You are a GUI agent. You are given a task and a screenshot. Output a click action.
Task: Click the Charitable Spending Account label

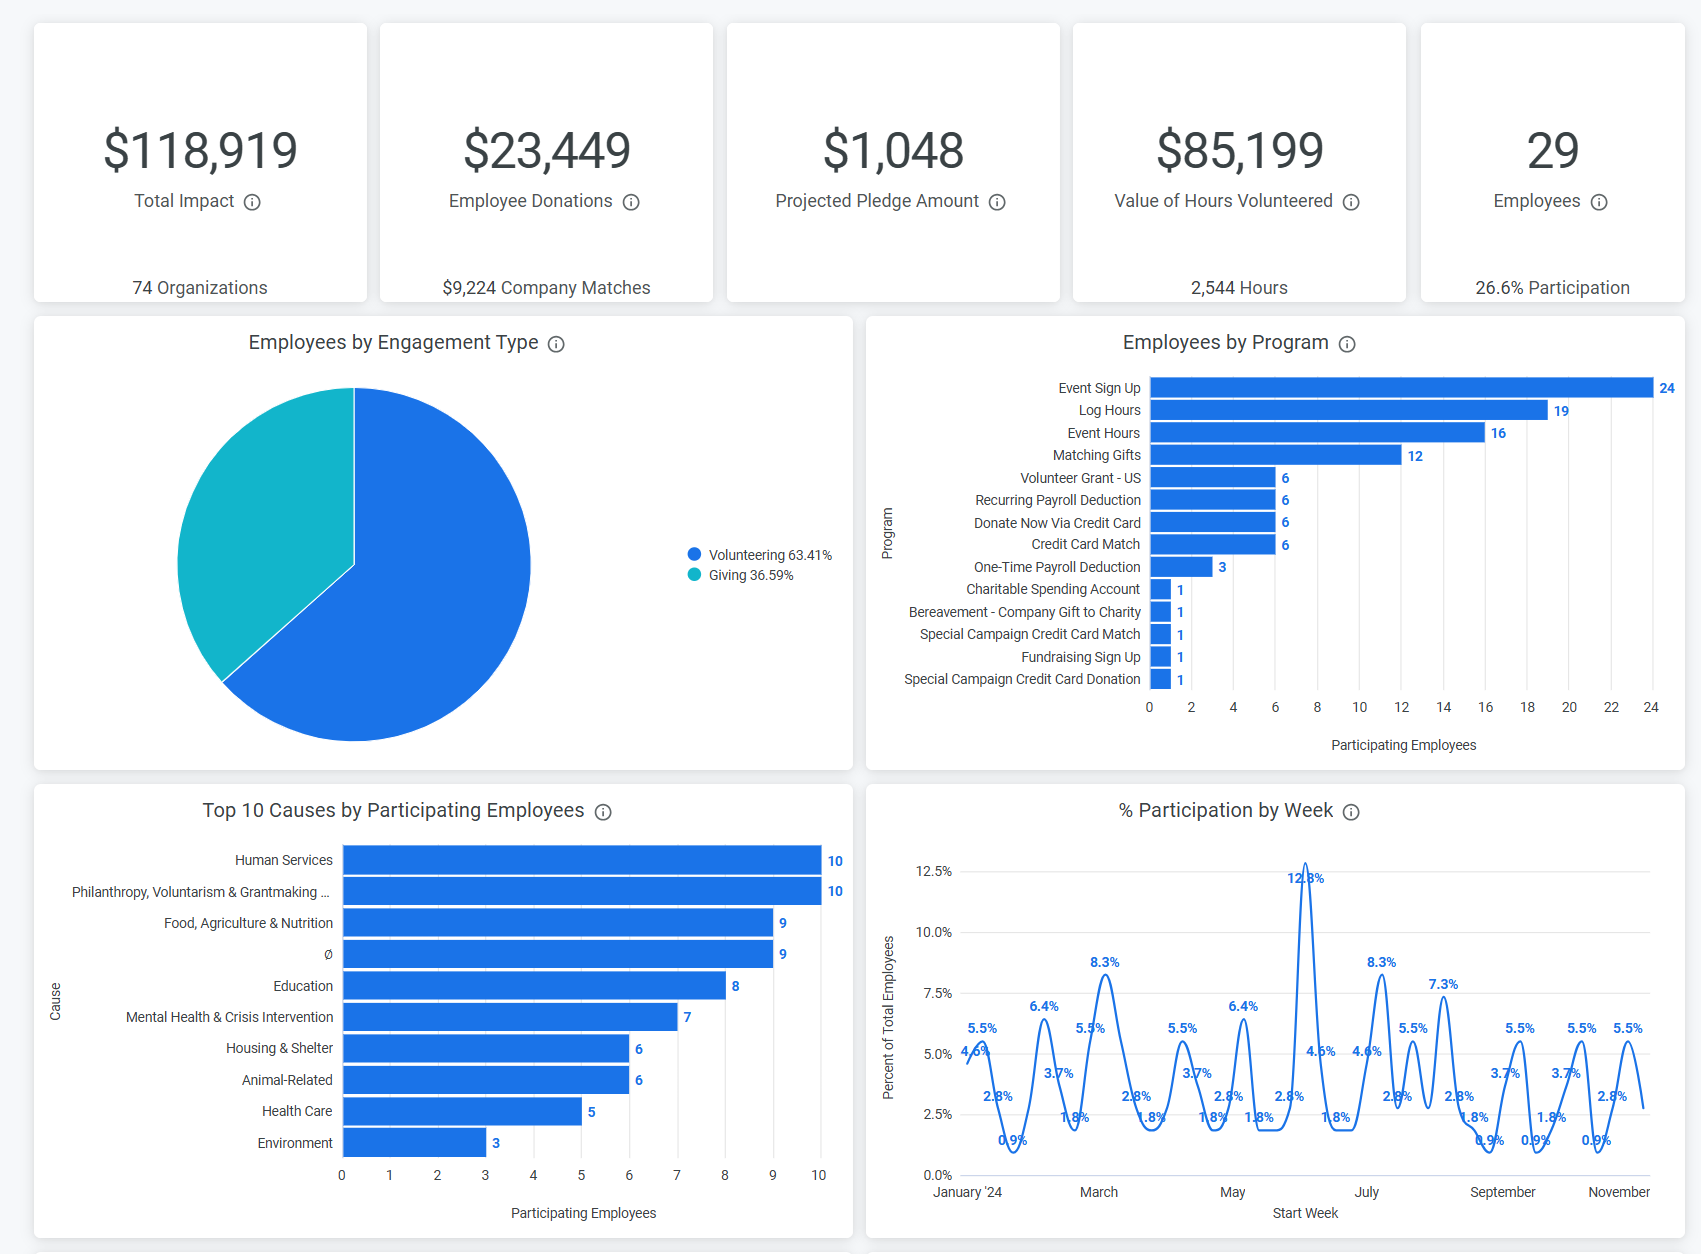(x=1053, y=590)
